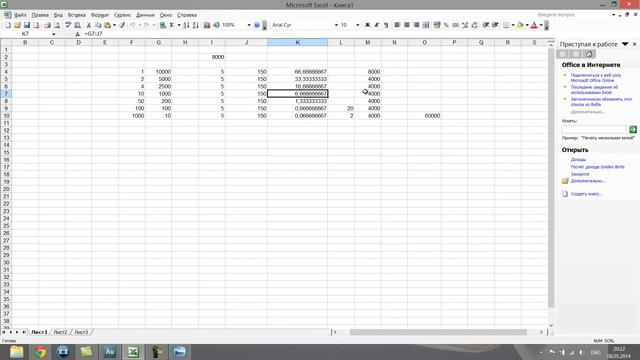The image size is (640, 360).
Task: Decrease decimal places icon
Action: (x=474, y=25)
